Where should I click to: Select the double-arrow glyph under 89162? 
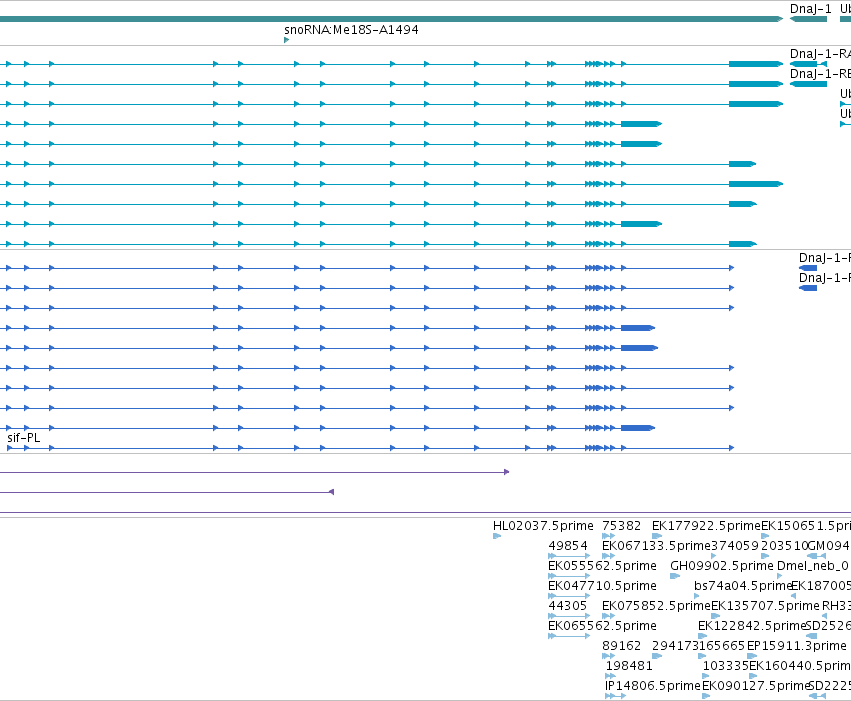(608, 657)
